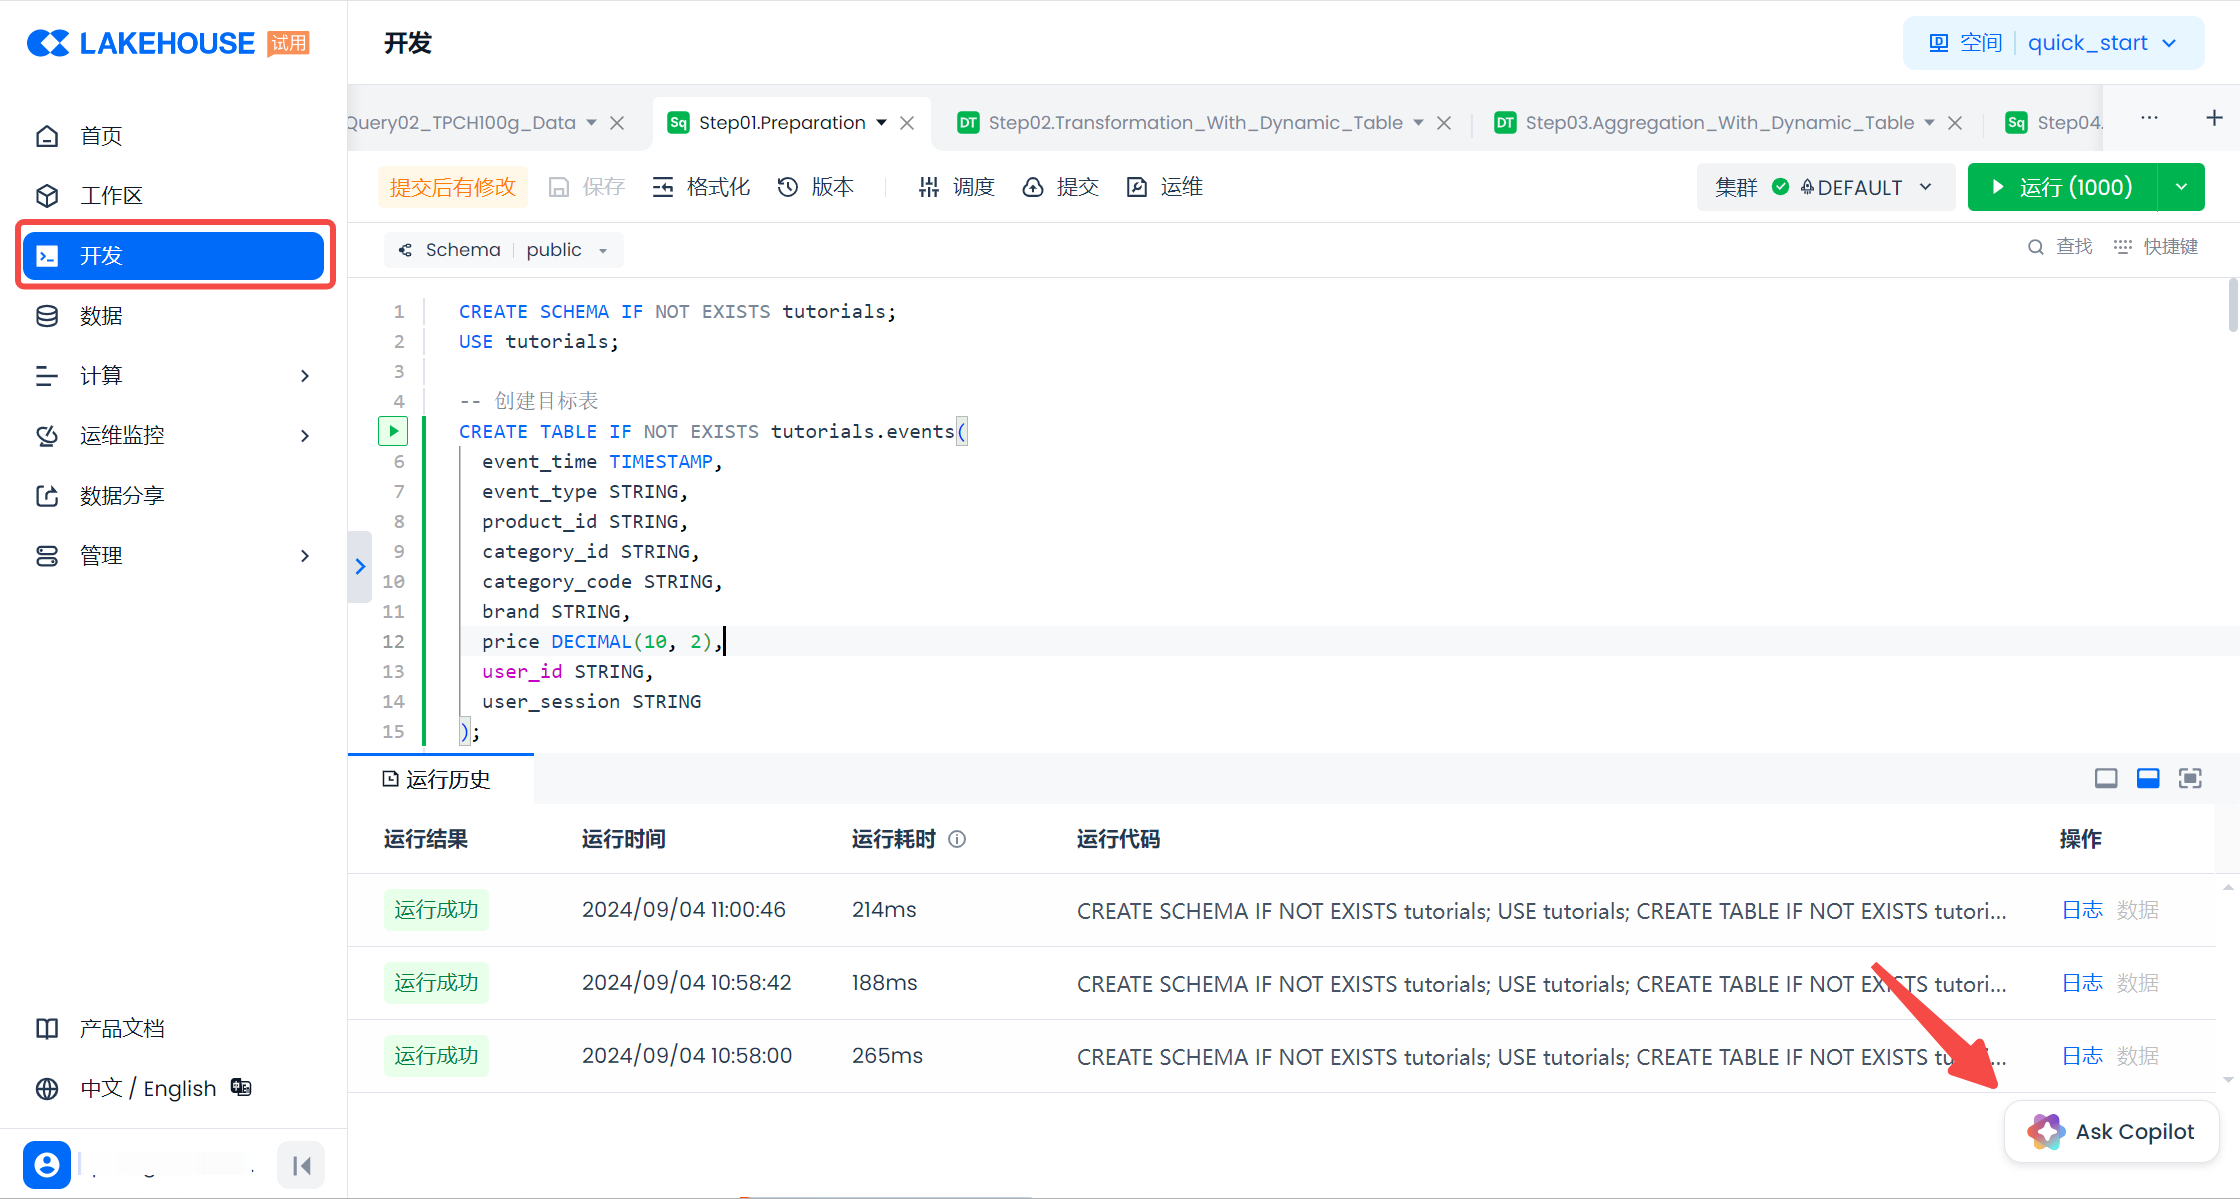Switch result panel to minimized layout icon
The image size is (2240, 1199).
[2106, 778]
